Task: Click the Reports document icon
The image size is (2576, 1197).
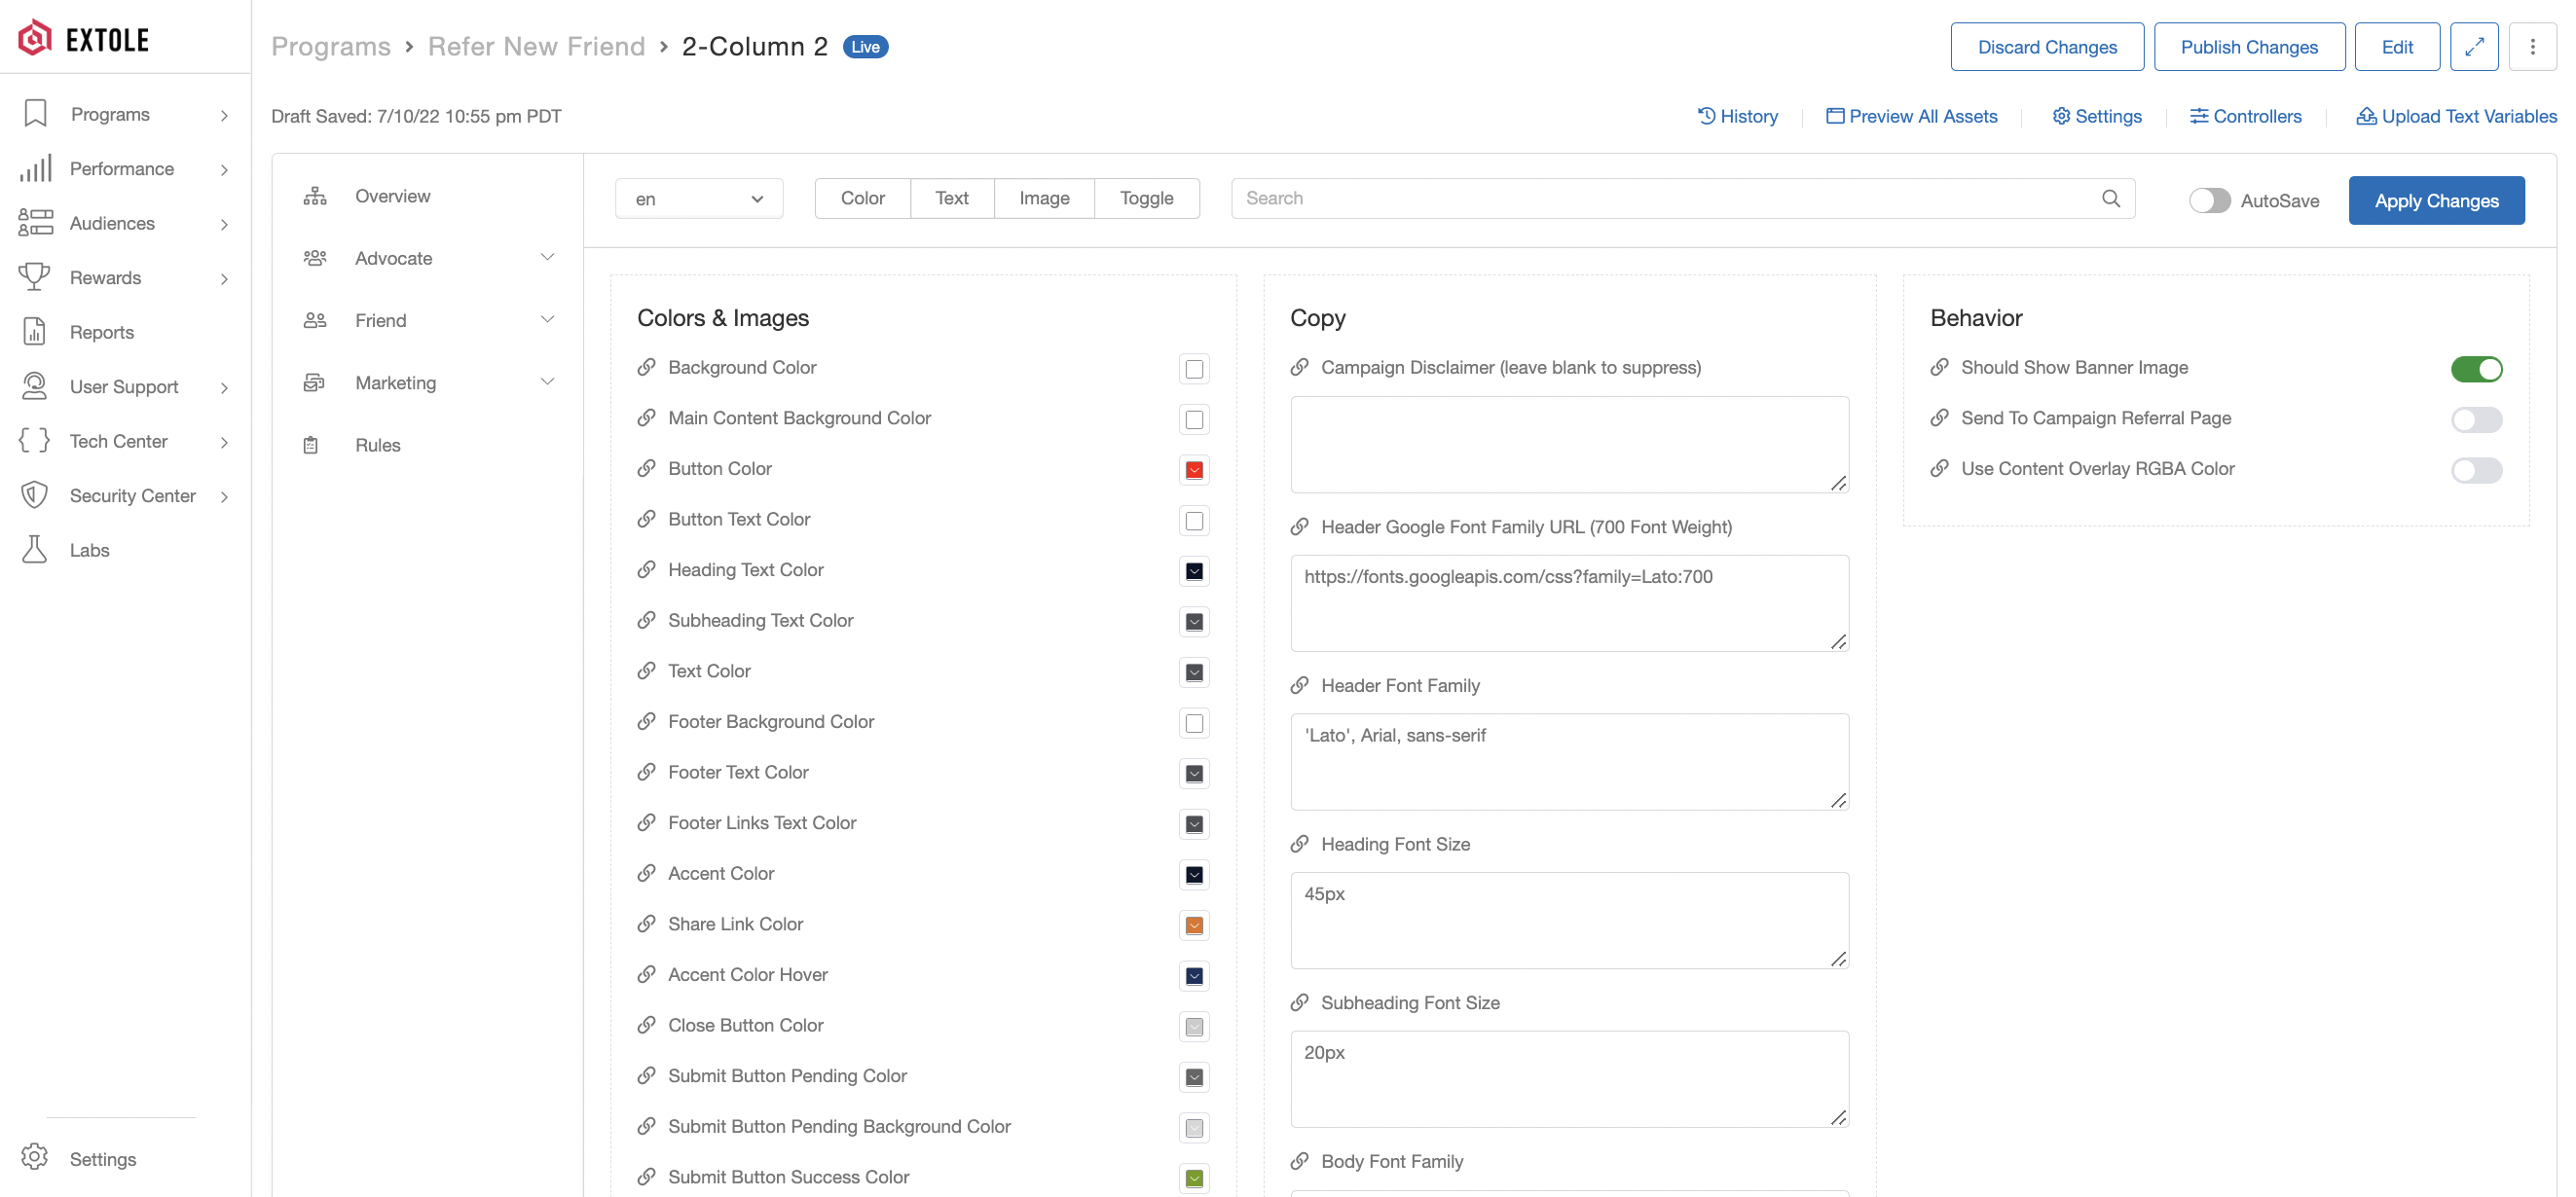Action: click(35, 332)
